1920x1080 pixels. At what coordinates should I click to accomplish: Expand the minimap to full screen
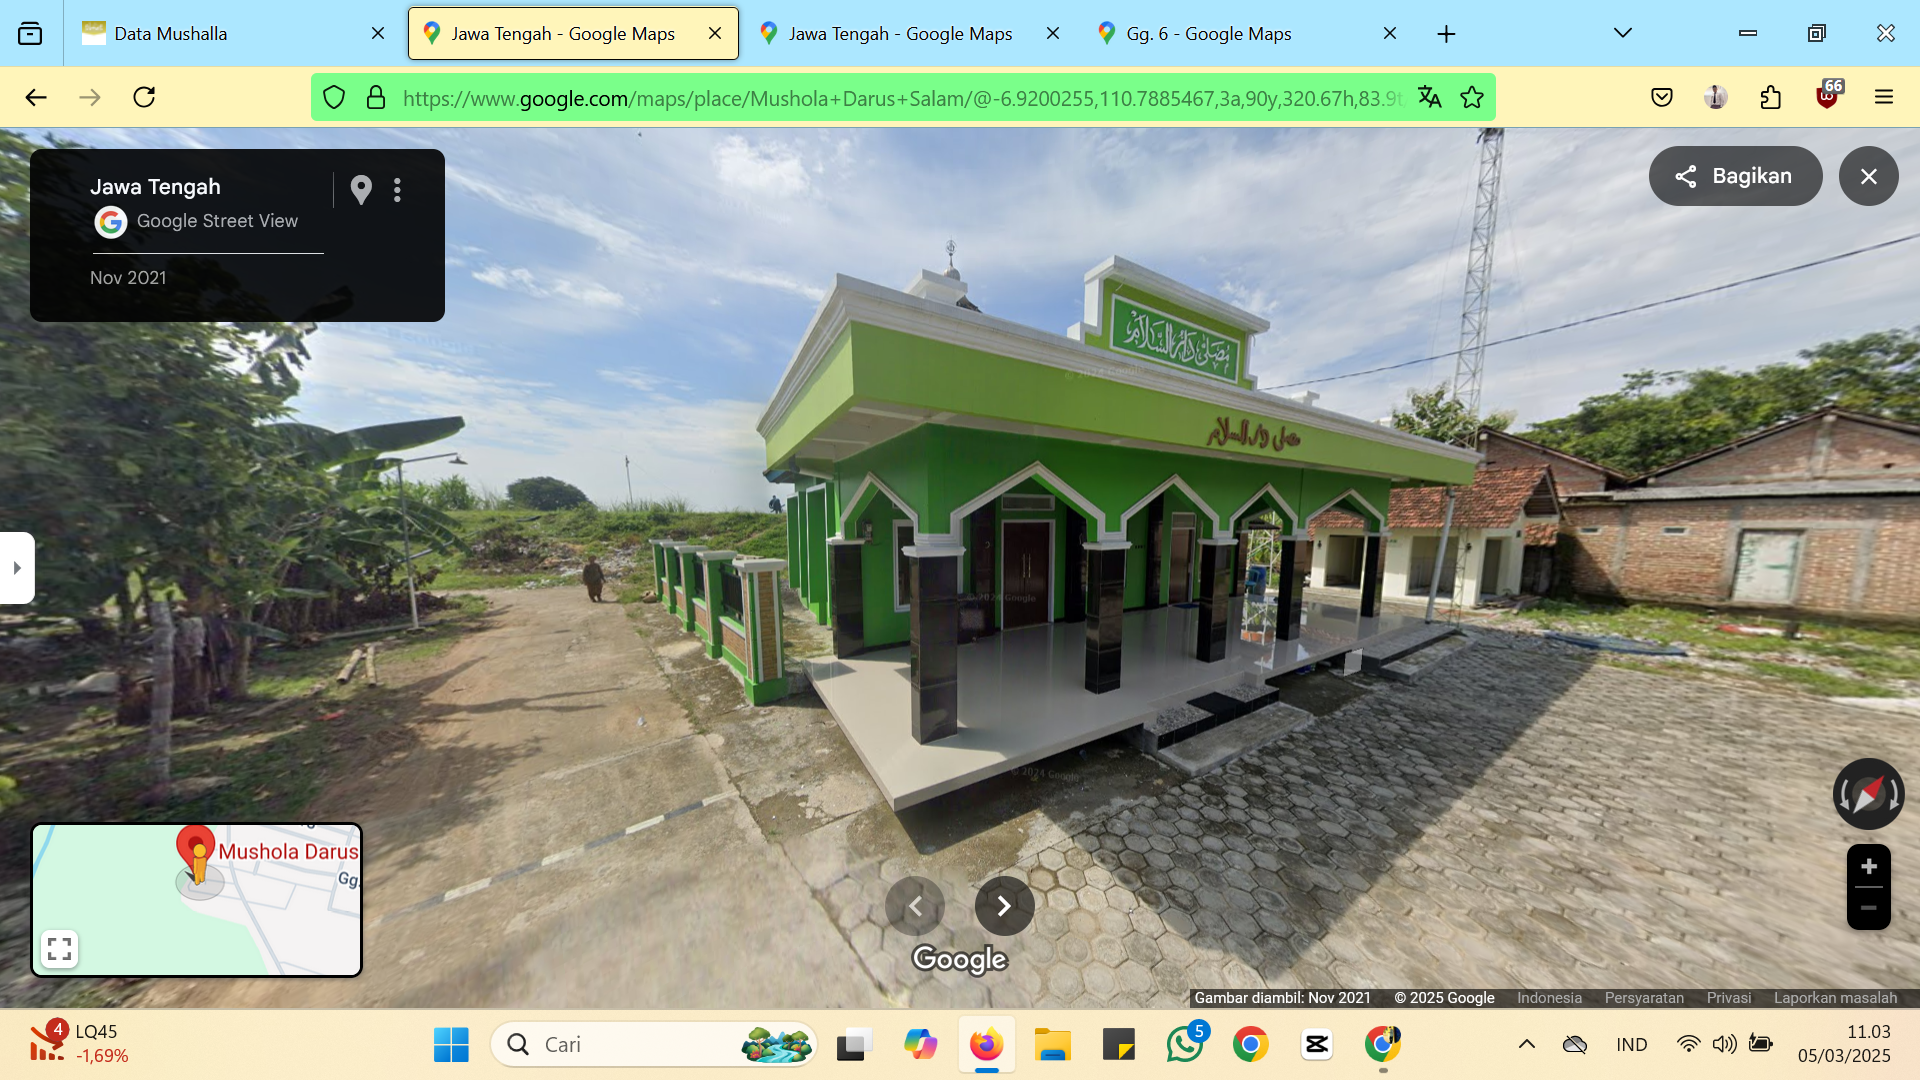click(x=59, y=948)
